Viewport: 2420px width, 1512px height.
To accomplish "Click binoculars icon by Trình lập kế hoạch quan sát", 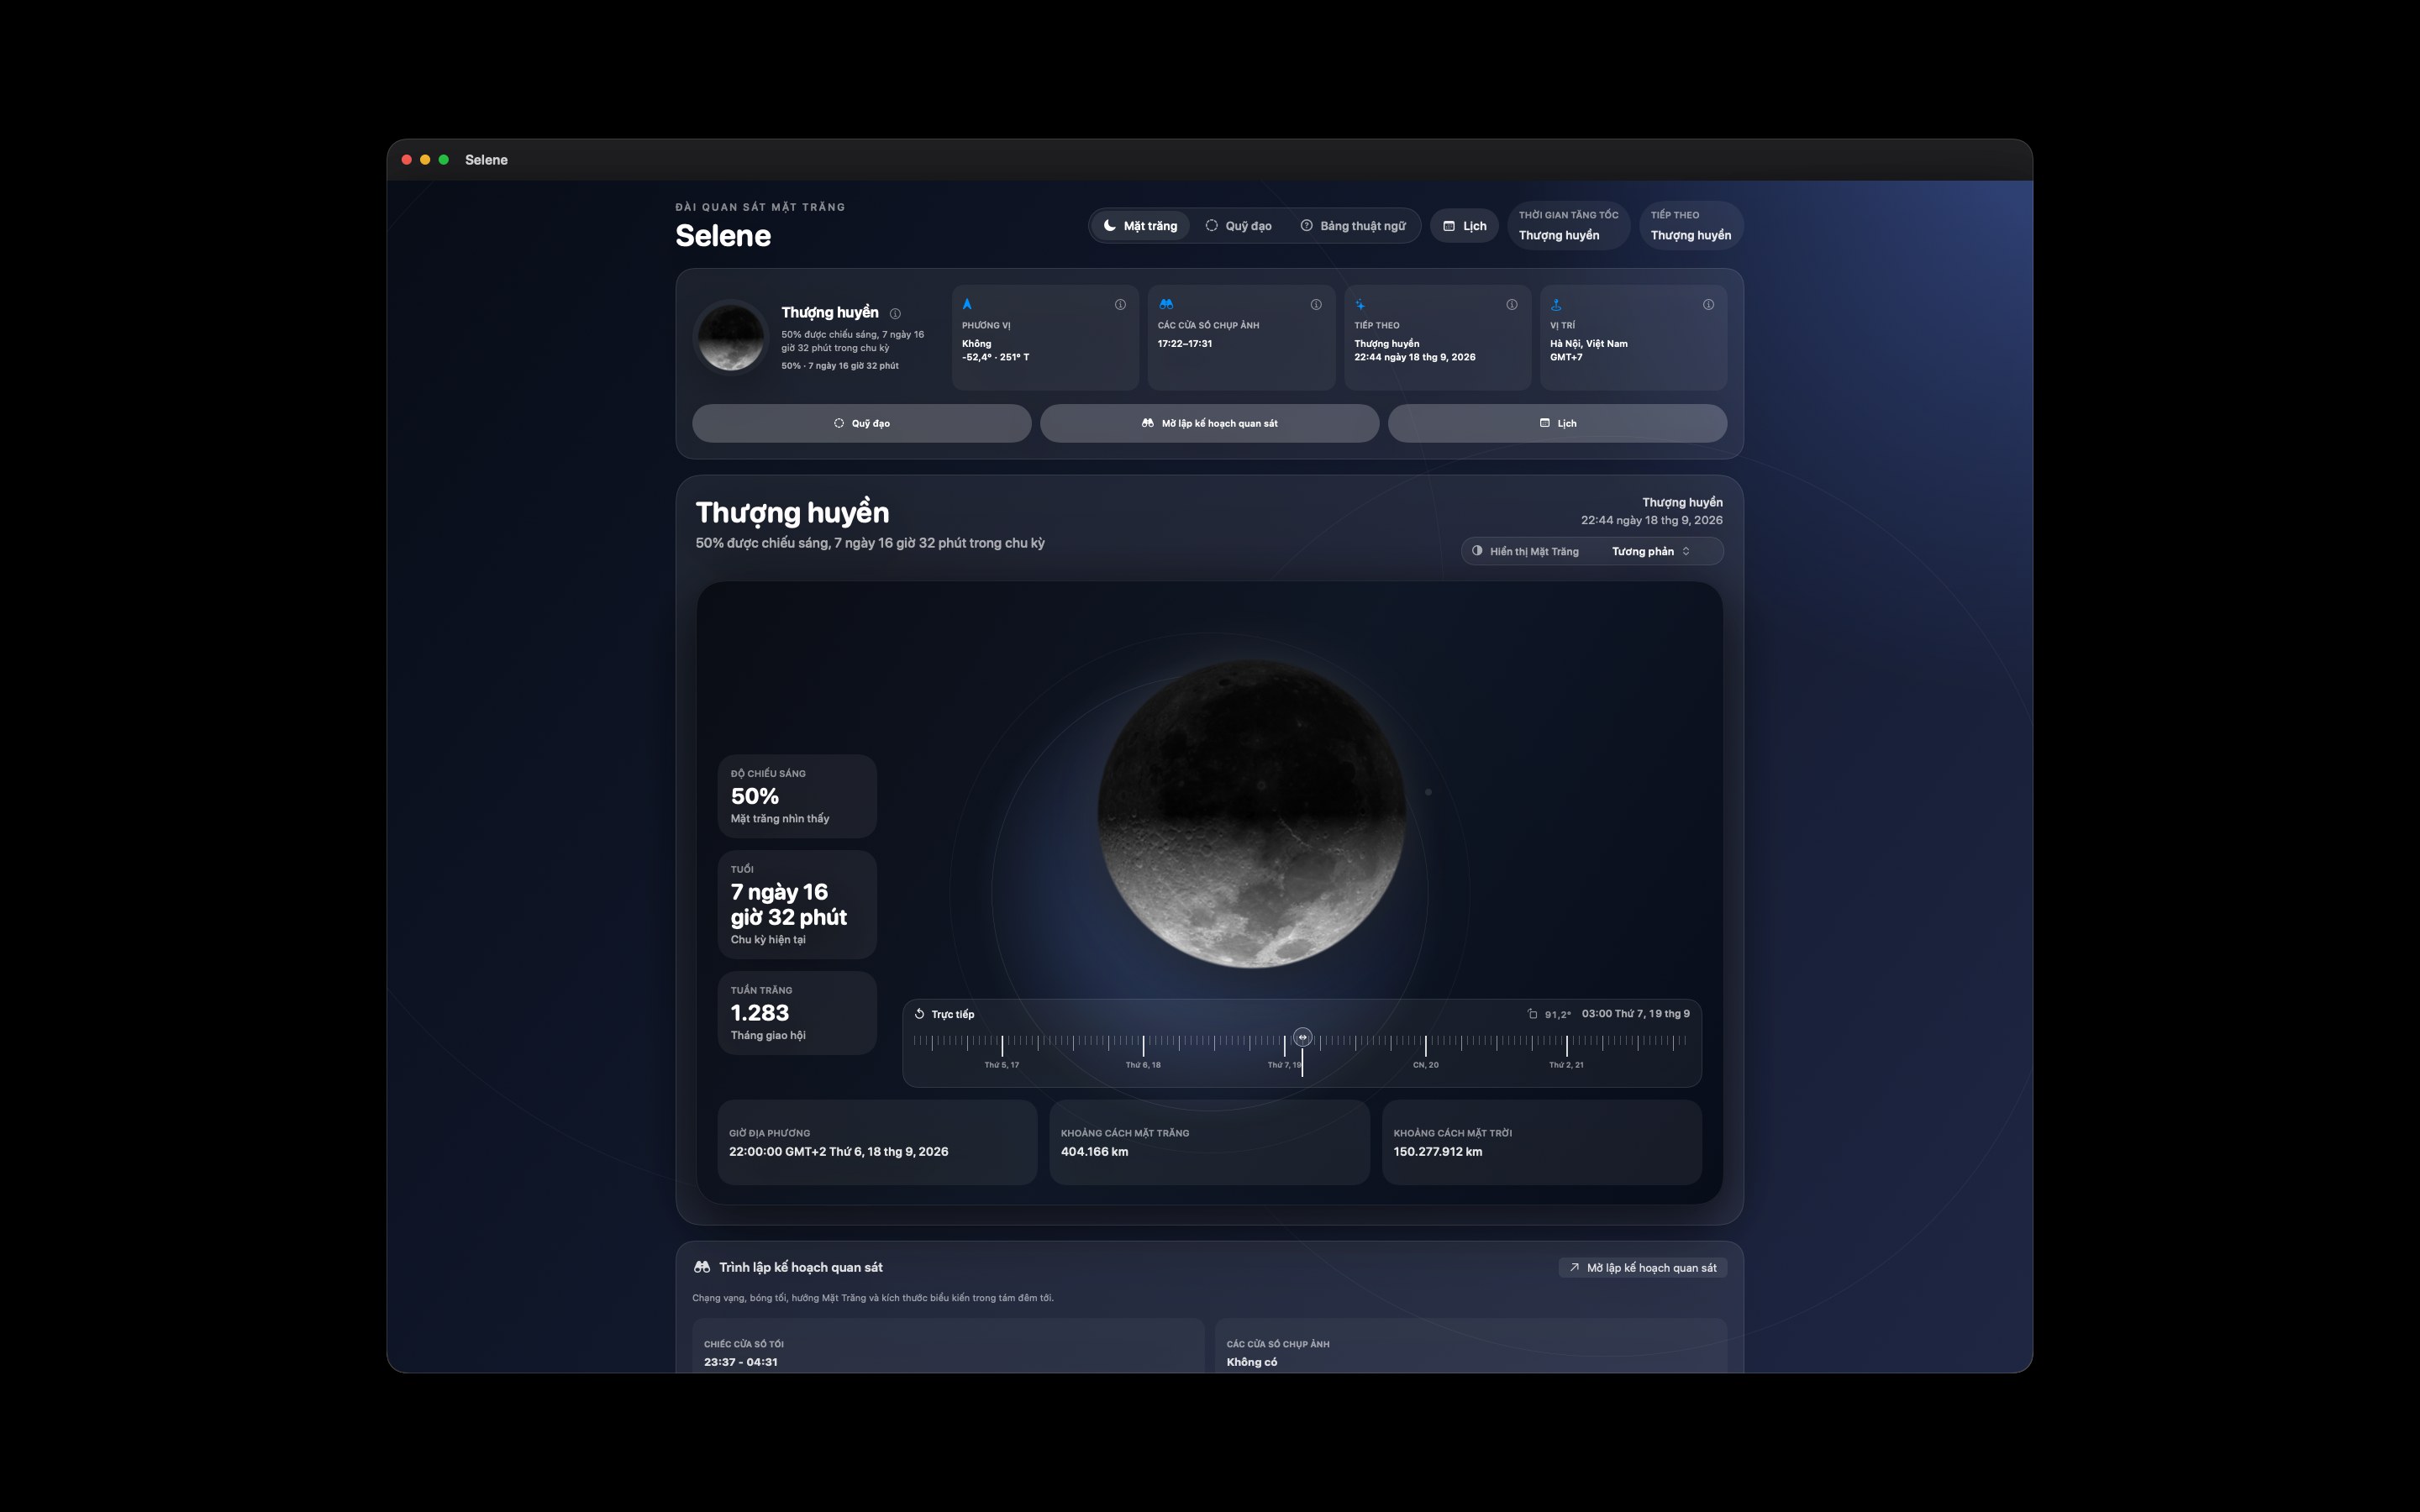I will coord(702,1267).
